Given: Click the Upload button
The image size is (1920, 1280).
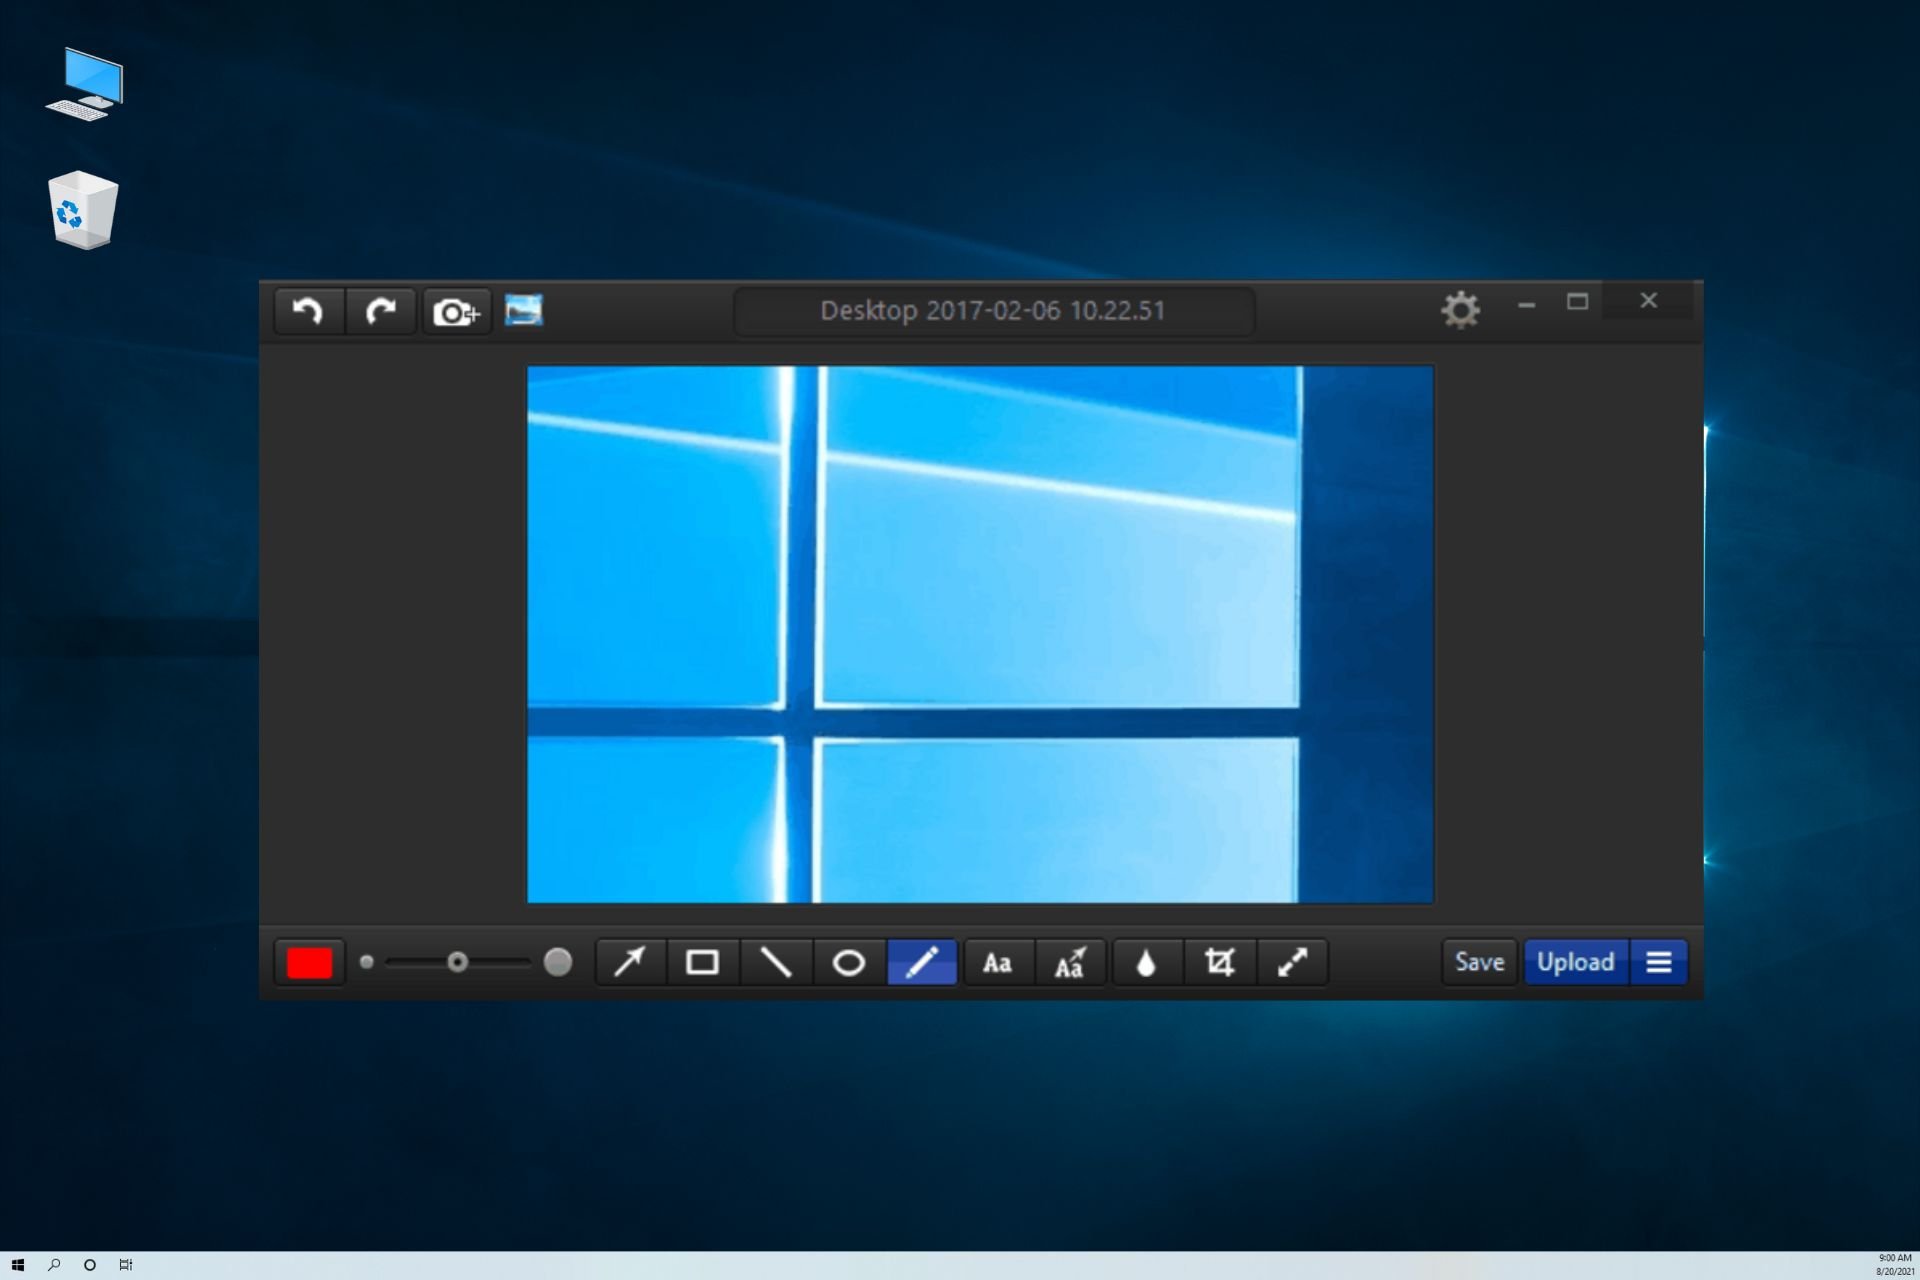Looking at the screenshot, I should point(1576,962).
